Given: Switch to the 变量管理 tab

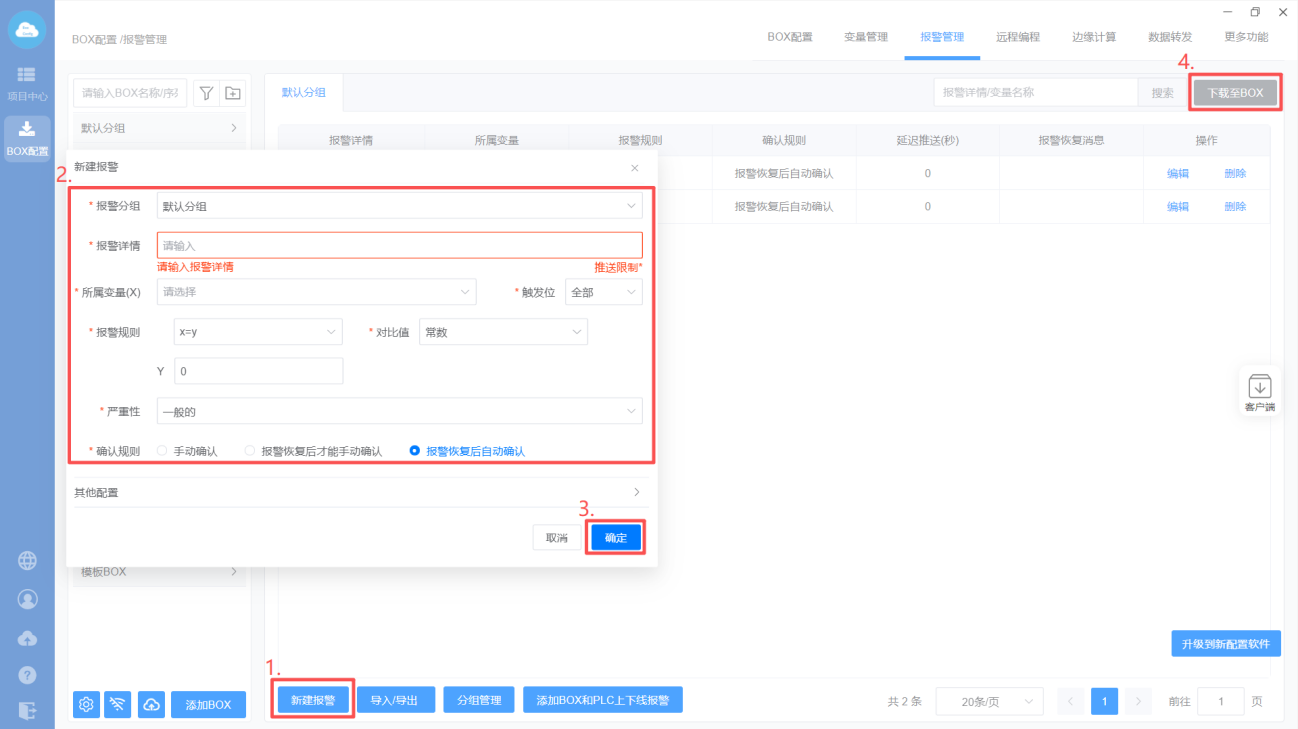Looking at the screenshot, I should click(x=865, y=37).
